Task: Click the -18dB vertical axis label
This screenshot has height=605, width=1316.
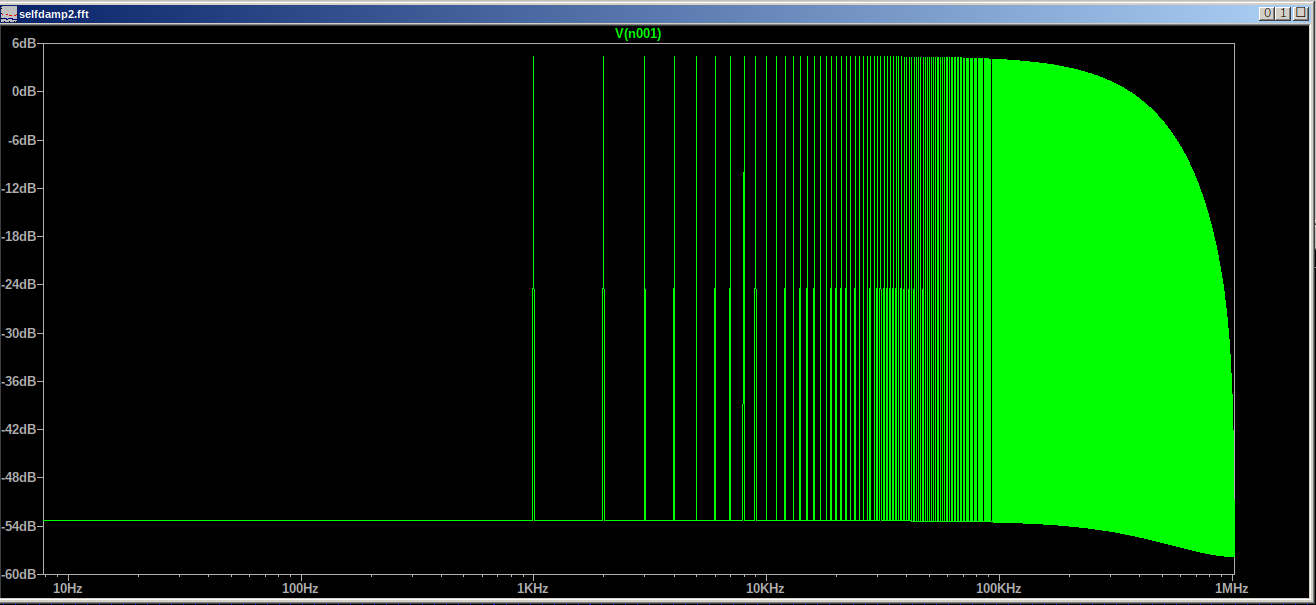Action: pos(20,236)
